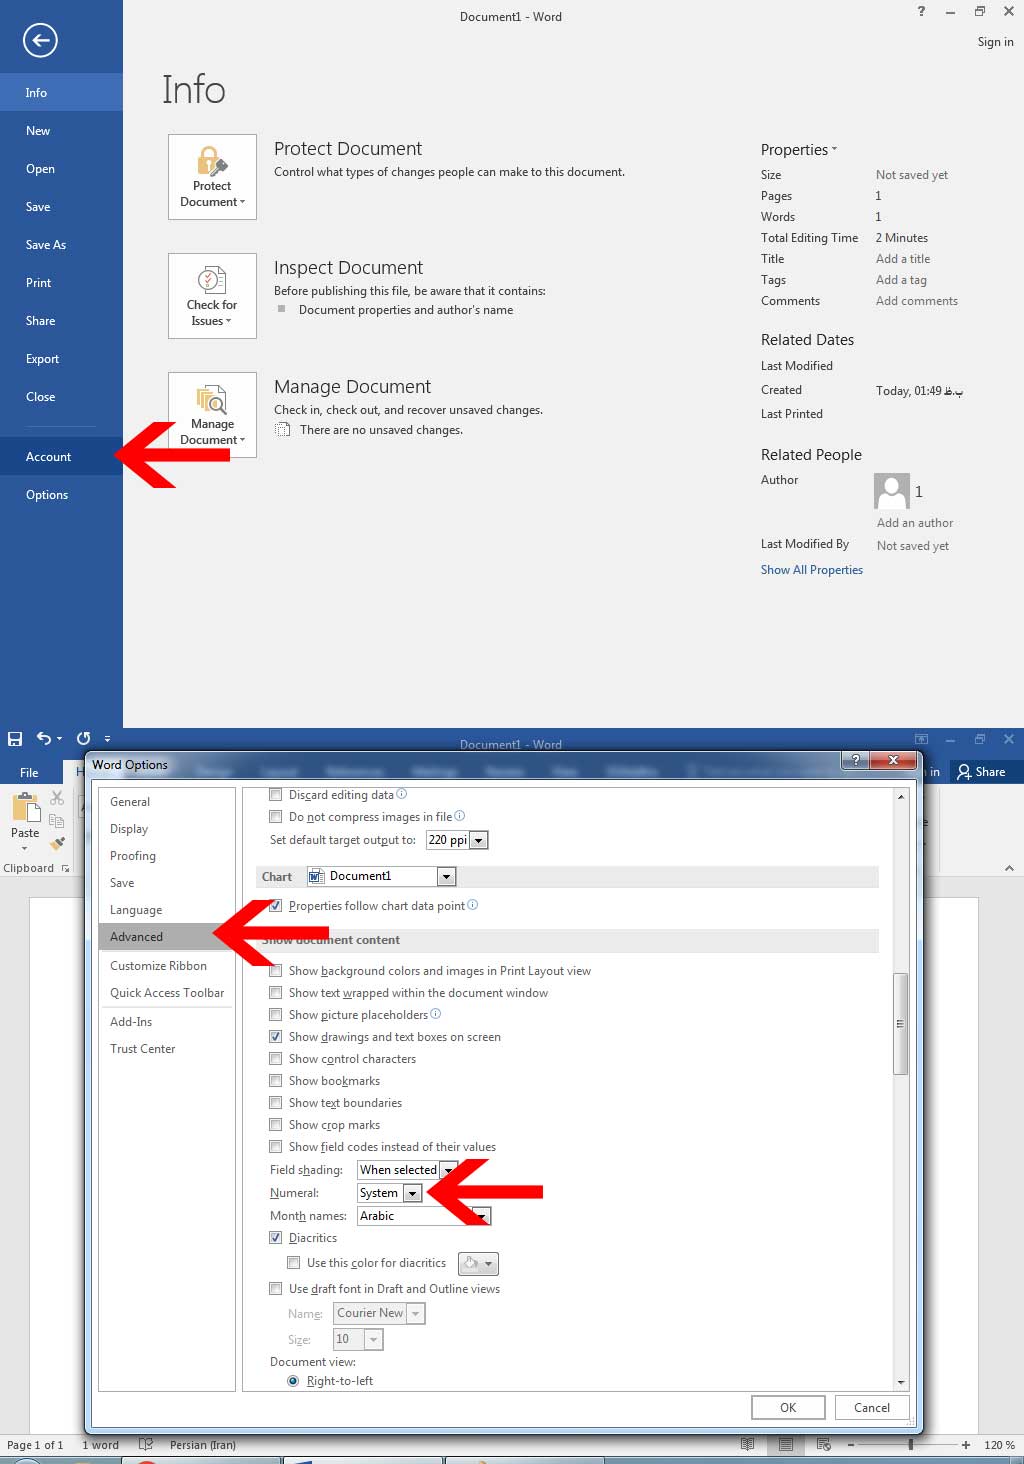Screen dimensions: 1024x1464
Task: Click the Ribbon Display Options icon
Action: [921, 739]
